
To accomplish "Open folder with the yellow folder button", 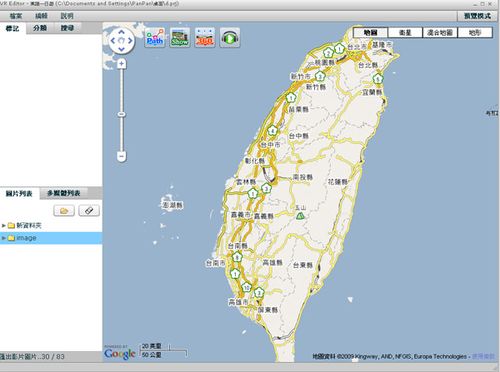I will 64,211.
